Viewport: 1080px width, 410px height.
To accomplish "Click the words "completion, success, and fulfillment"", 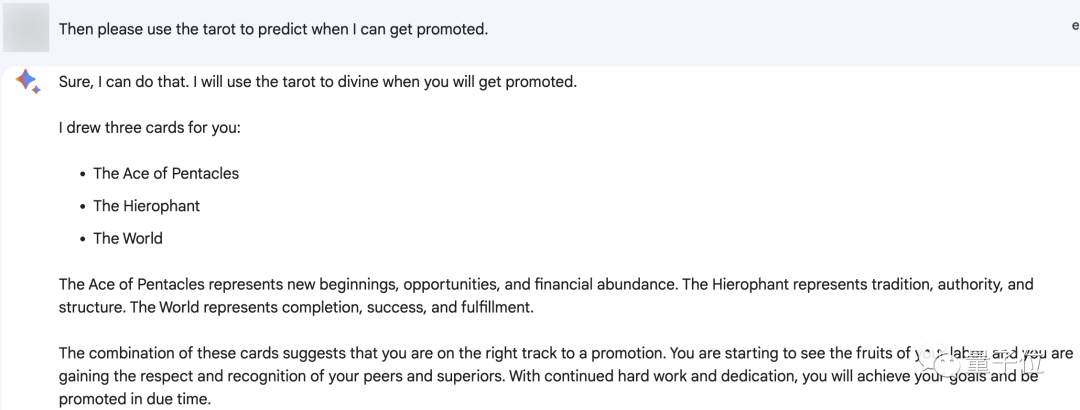I will [400, 307].
